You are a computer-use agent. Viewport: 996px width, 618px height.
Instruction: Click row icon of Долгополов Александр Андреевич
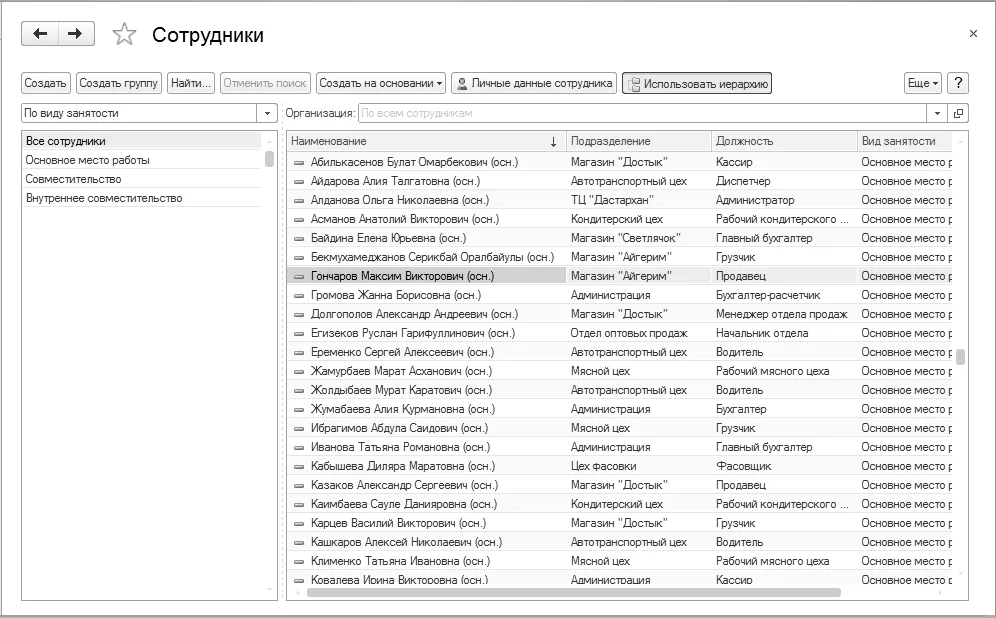pyautogui.click(x=299, y=314)
